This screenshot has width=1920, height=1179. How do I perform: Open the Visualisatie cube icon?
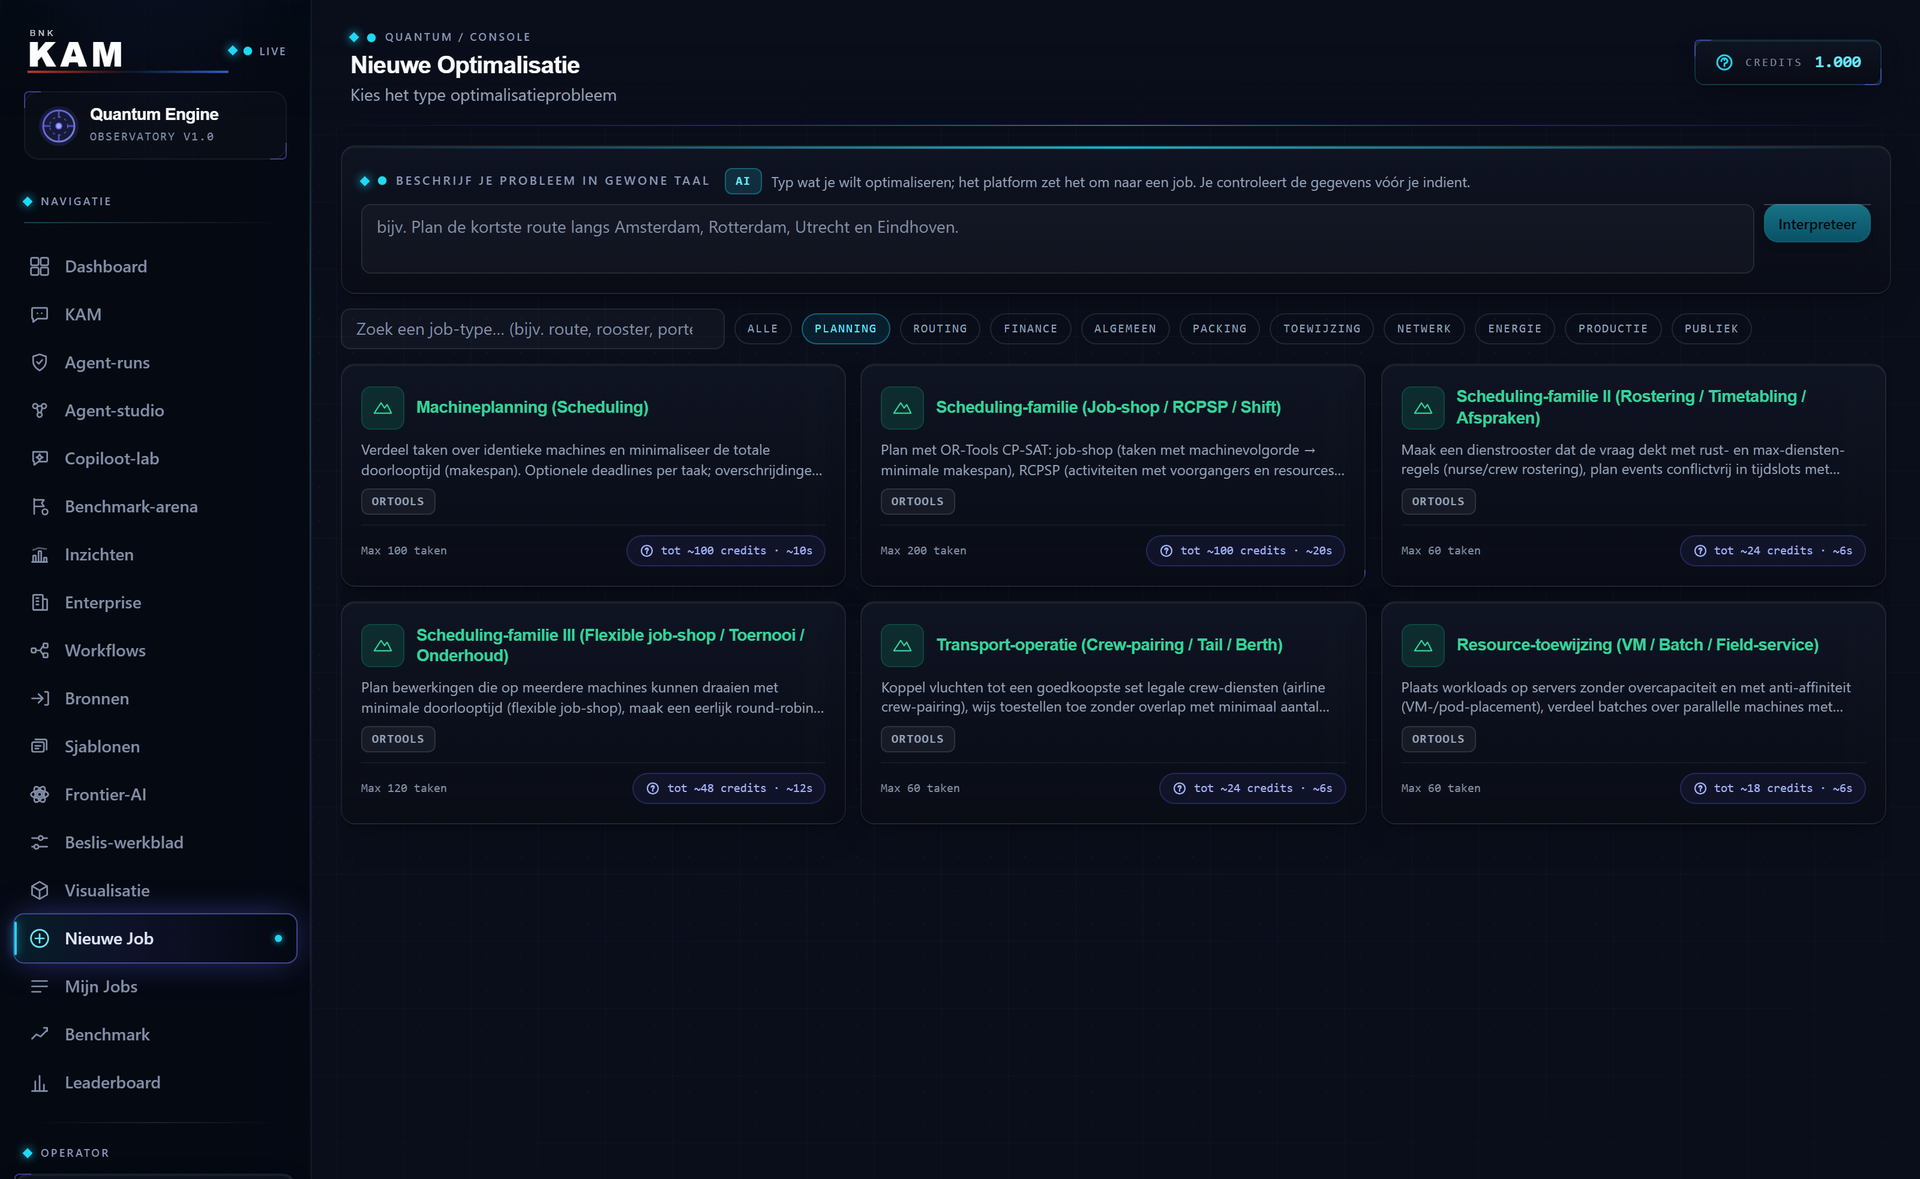[39, 890]
